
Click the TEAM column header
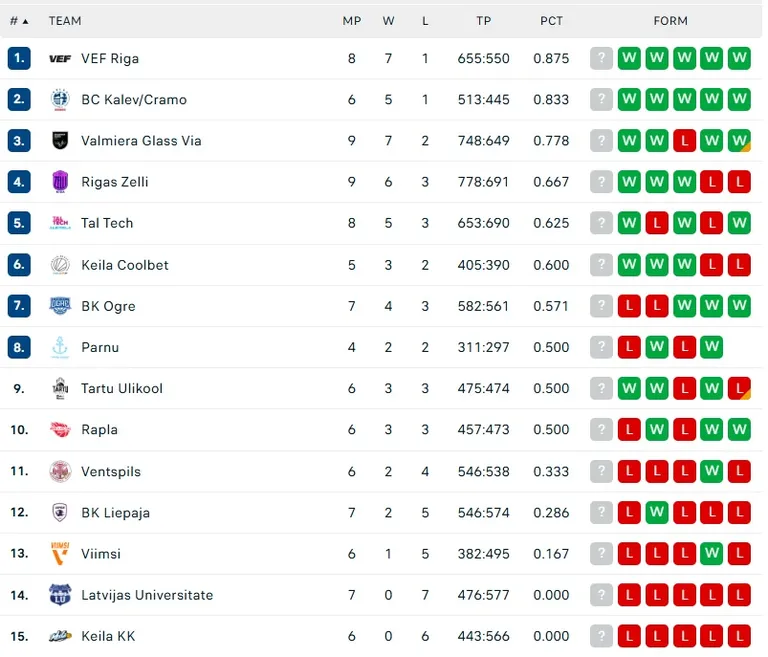[x=65, y=21]
